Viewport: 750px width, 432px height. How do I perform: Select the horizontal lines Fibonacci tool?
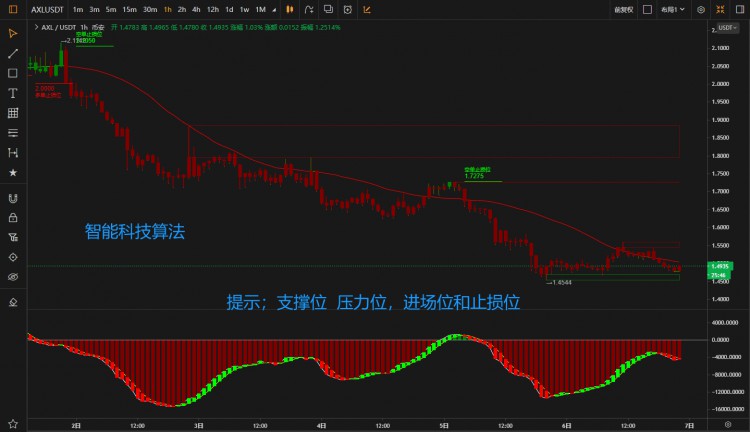tap(13, 133)
